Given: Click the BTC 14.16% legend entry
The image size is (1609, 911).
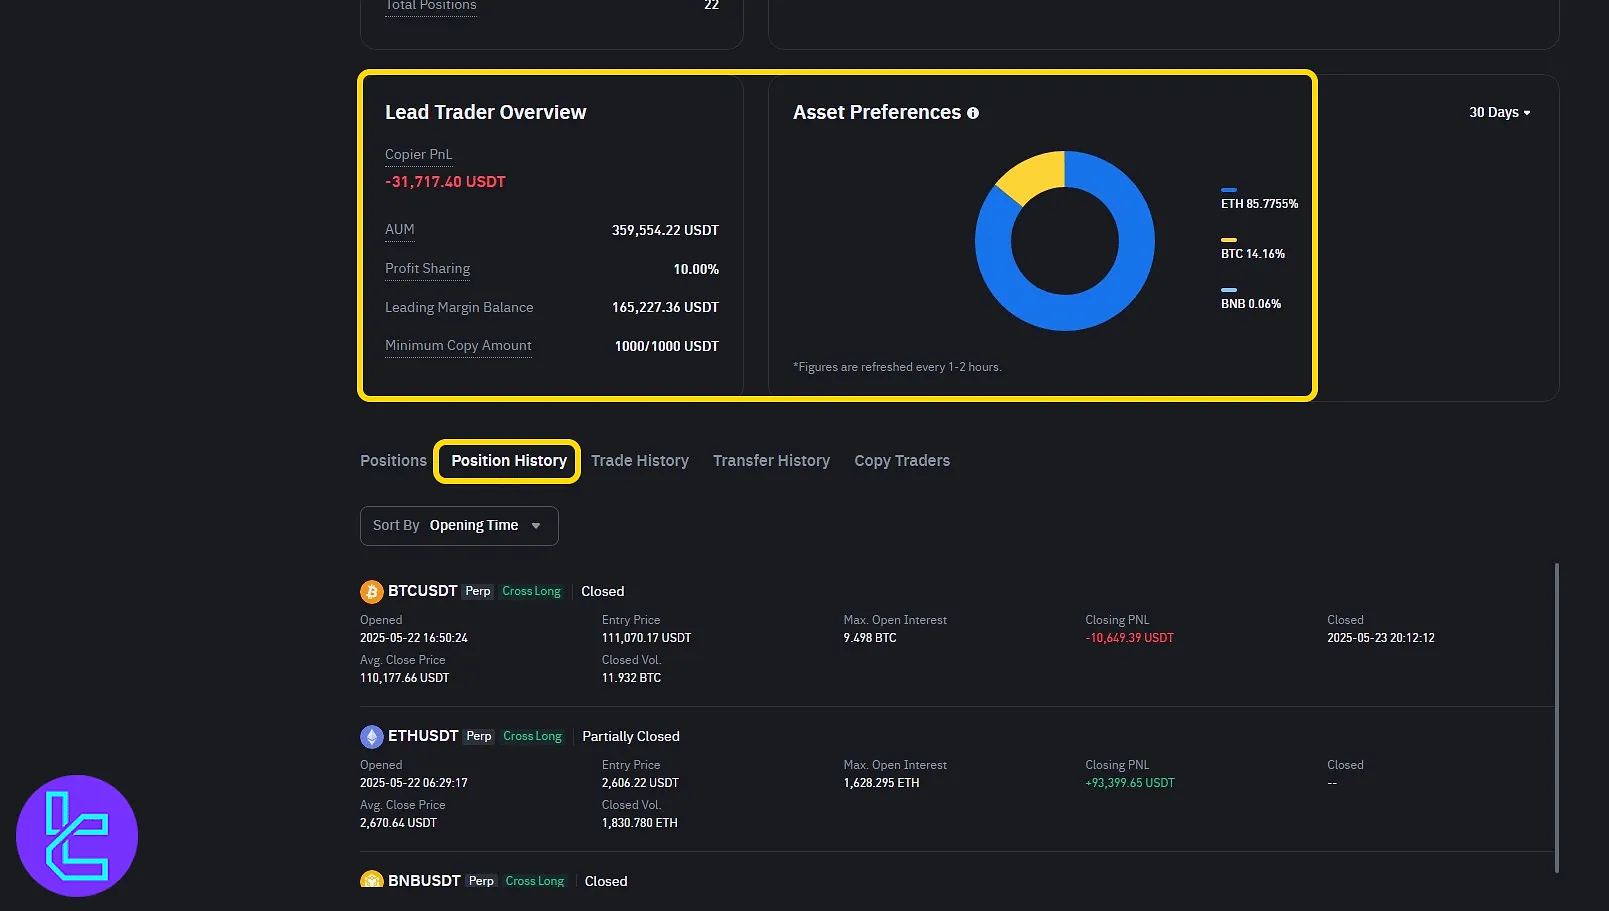Looking at the screenshot, I should (x=1252, y=250).
